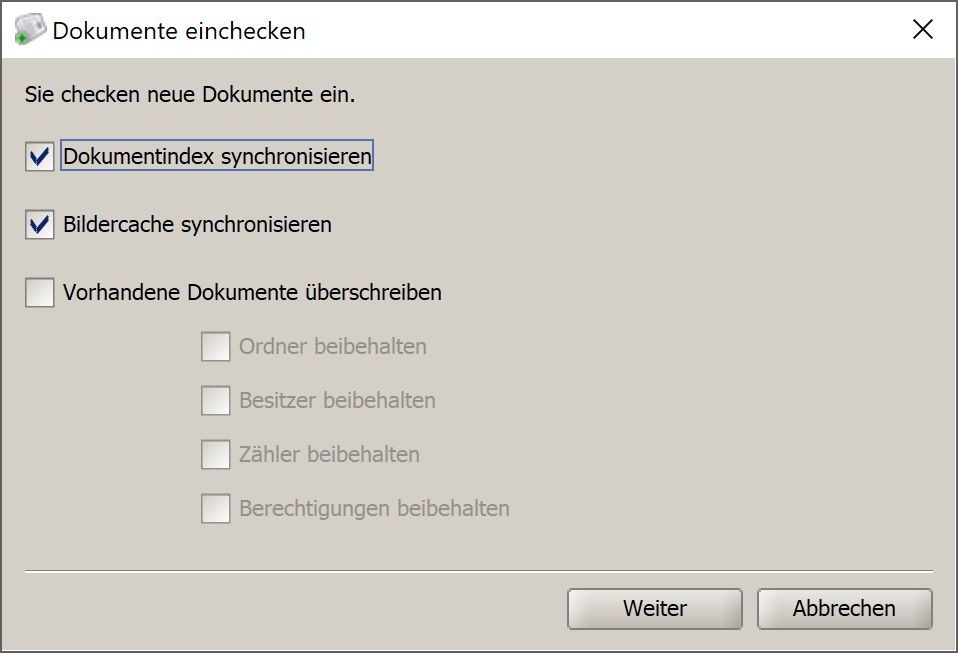Image resolution: width=958 pixels, height=653 pixels.
Task: Click the text Sie checken neue Dokumente ein
Action: point(190,95)
